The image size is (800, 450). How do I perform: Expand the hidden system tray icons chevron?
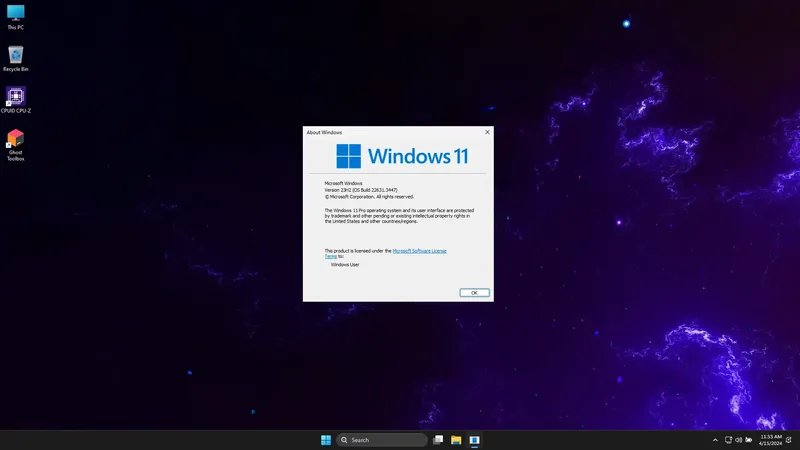pyautogui.click(x=715, y=440)
